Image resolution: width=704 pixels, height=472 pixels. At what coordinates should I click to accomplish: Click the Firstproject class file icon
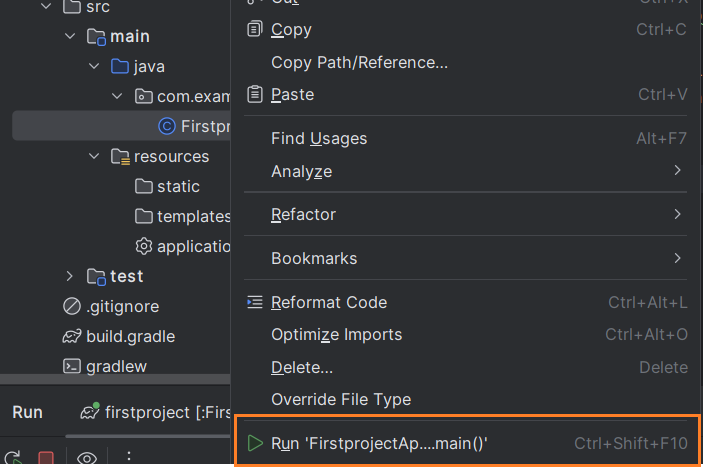(167, 126)
